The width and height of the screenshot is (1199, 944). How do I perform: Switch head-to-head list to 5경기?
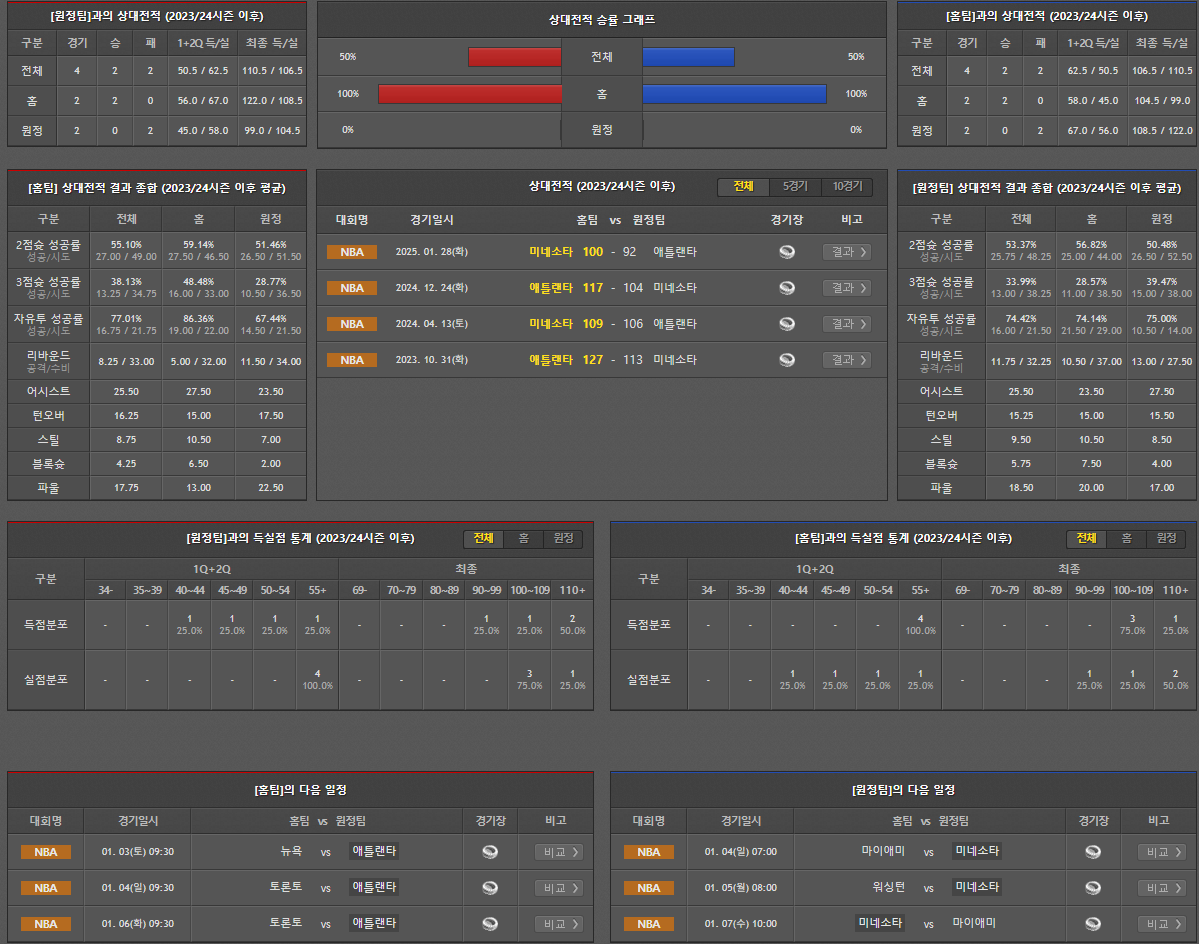795,187
